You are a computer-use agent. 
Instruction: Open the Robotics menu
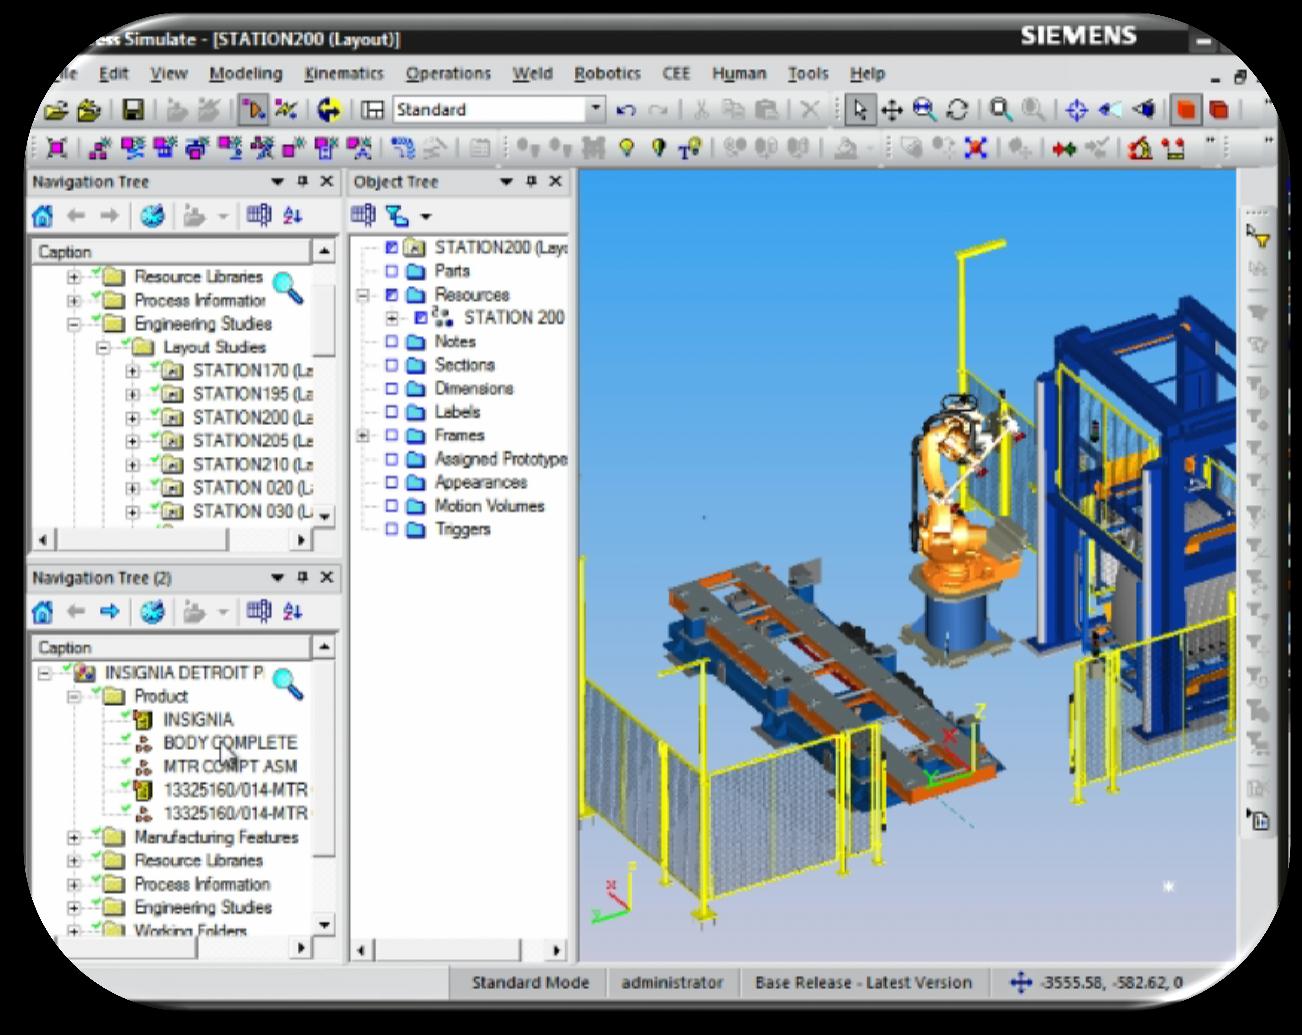[607, 73]
